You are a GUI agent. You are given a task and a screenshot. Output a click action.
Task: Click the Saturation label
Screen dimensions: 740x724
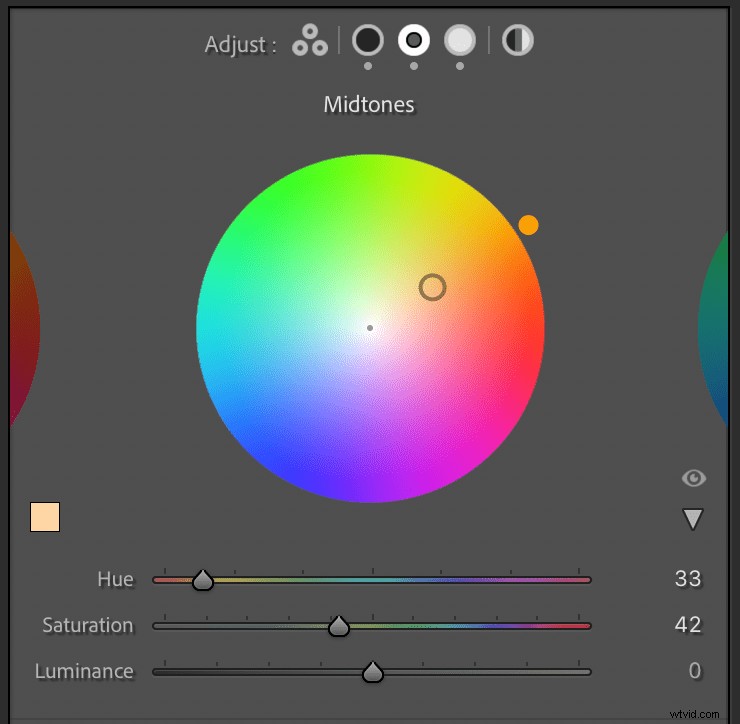point(88,625)
